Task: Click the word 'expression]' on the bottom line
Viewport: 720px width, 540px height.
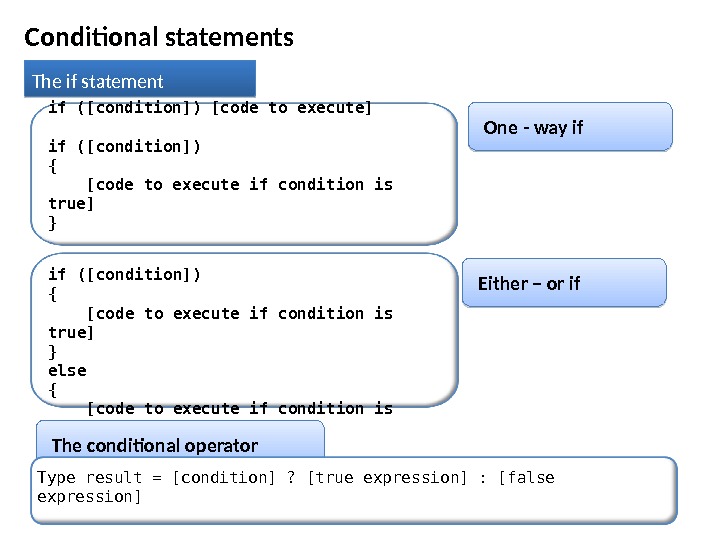Action: click(89, 496)
